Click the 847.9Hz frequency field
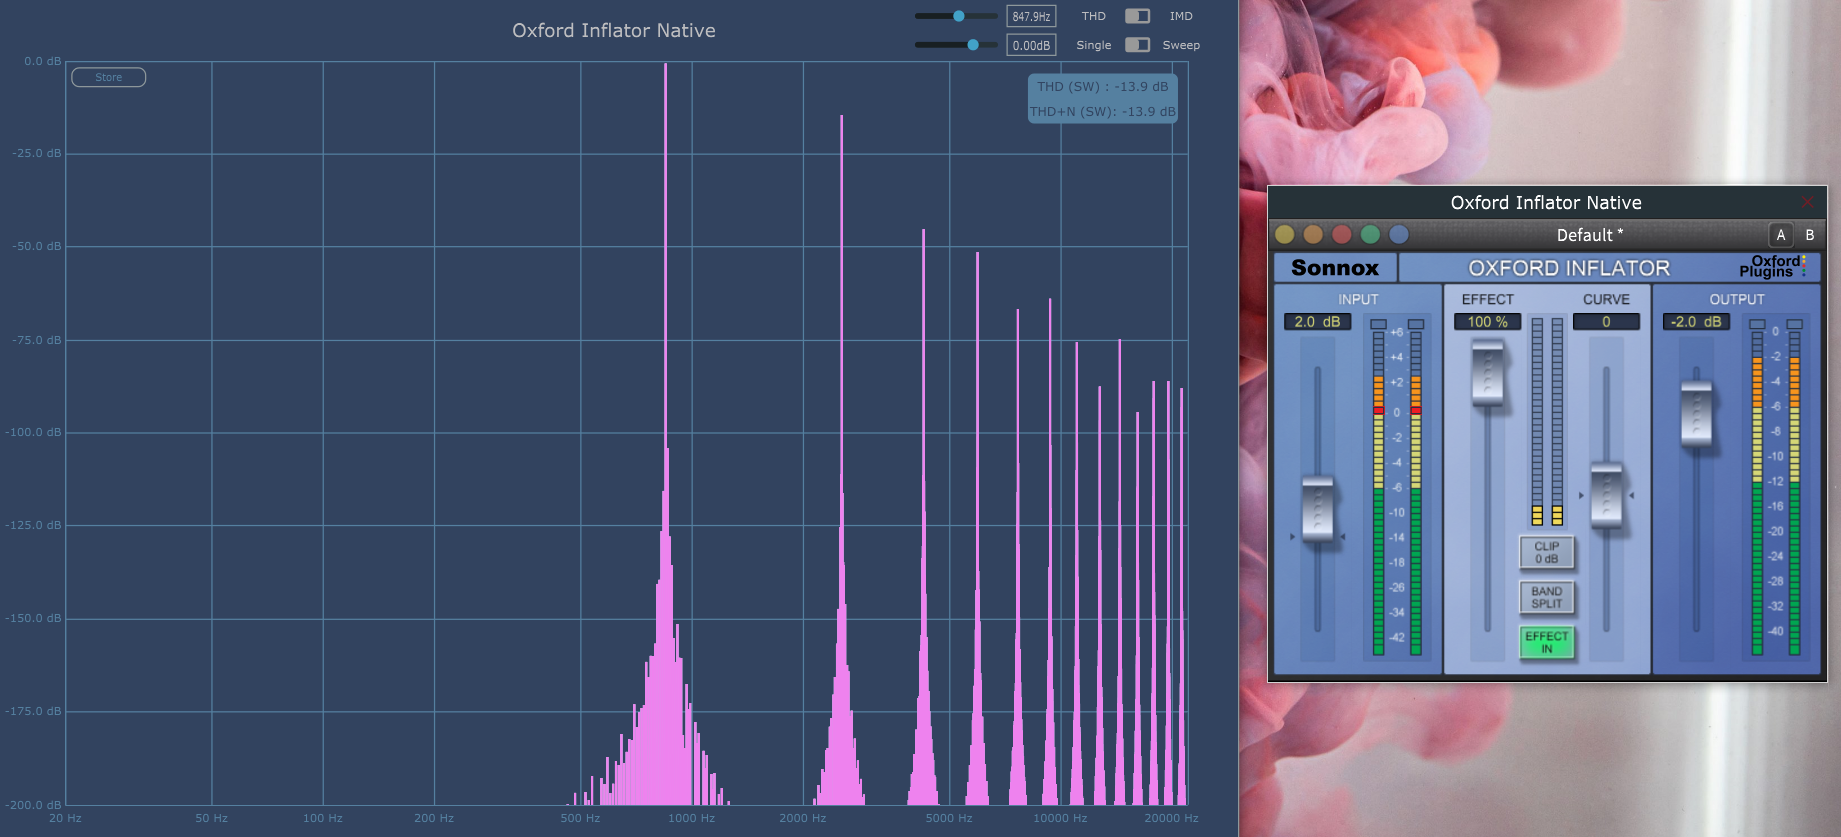 coord(1031,16)
